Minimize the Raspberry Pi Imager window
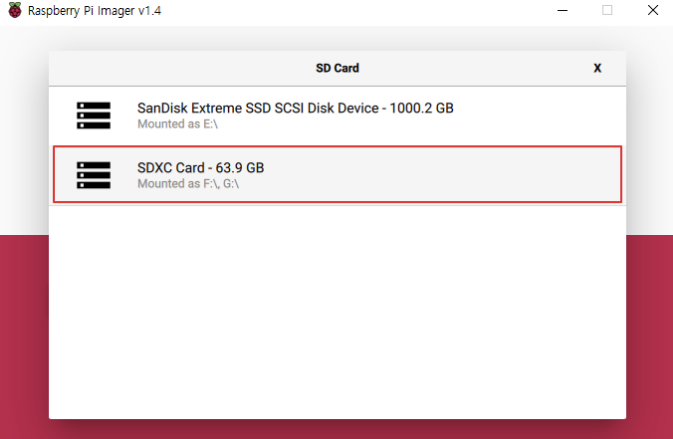The image size is (673, 439). tap(562, 10)
